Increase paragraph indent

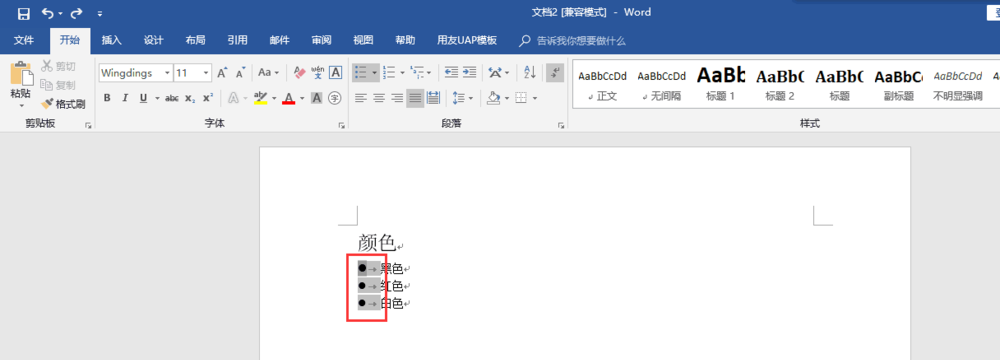click(470, 73)
